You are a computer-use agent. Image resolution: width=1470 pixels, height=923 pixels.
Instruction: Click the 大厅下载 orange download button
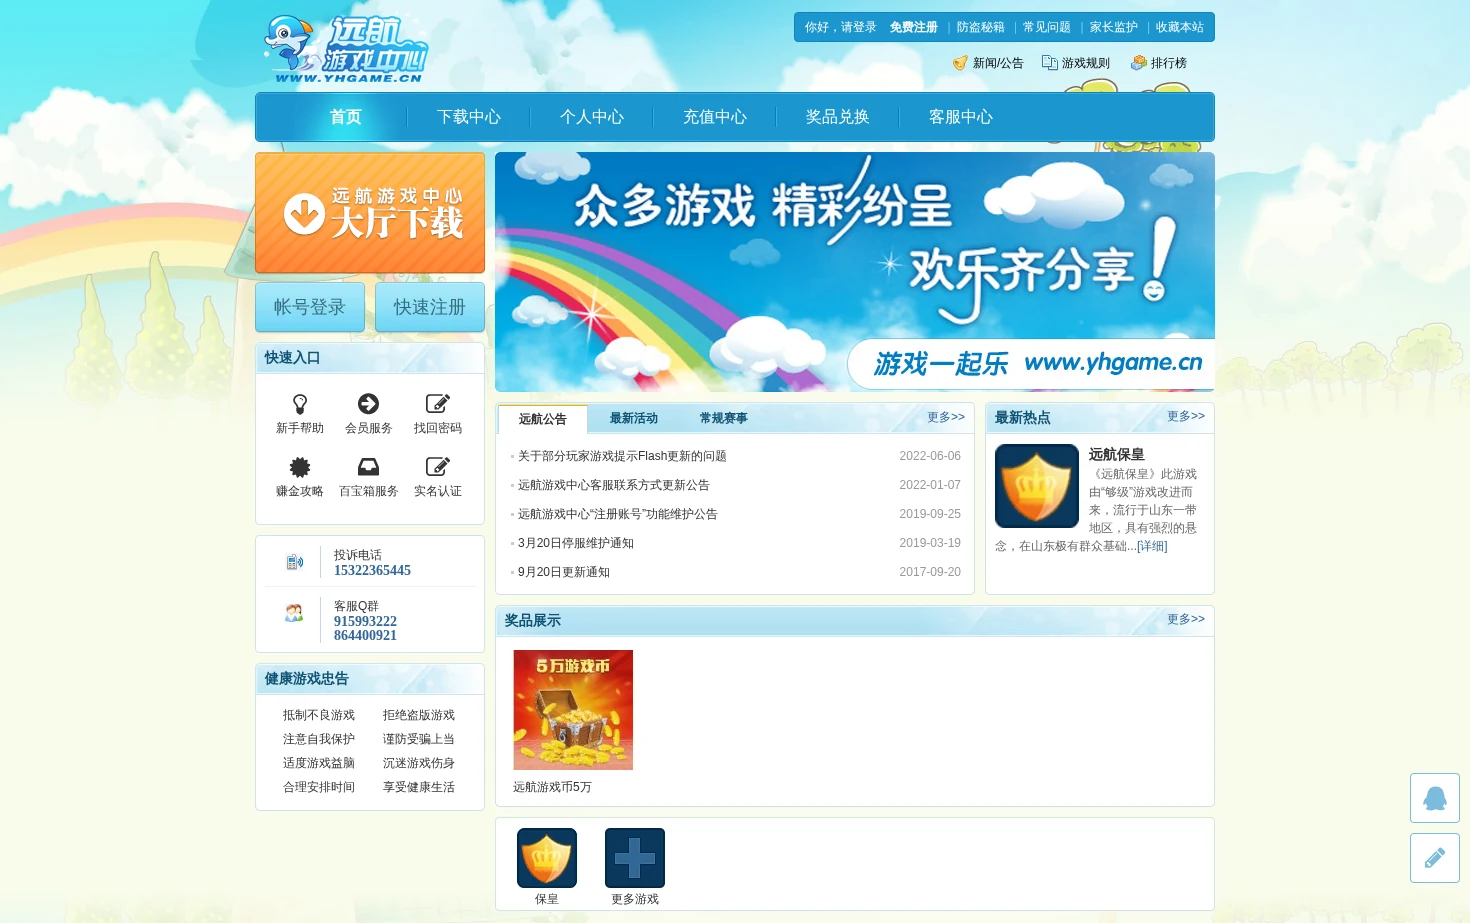pyautogui.click(x=370, y=213)
